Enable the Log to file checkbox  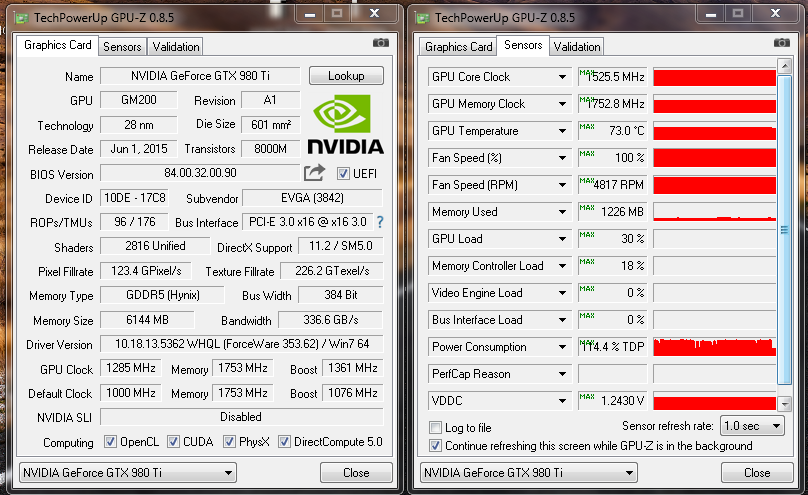(435, 428)
